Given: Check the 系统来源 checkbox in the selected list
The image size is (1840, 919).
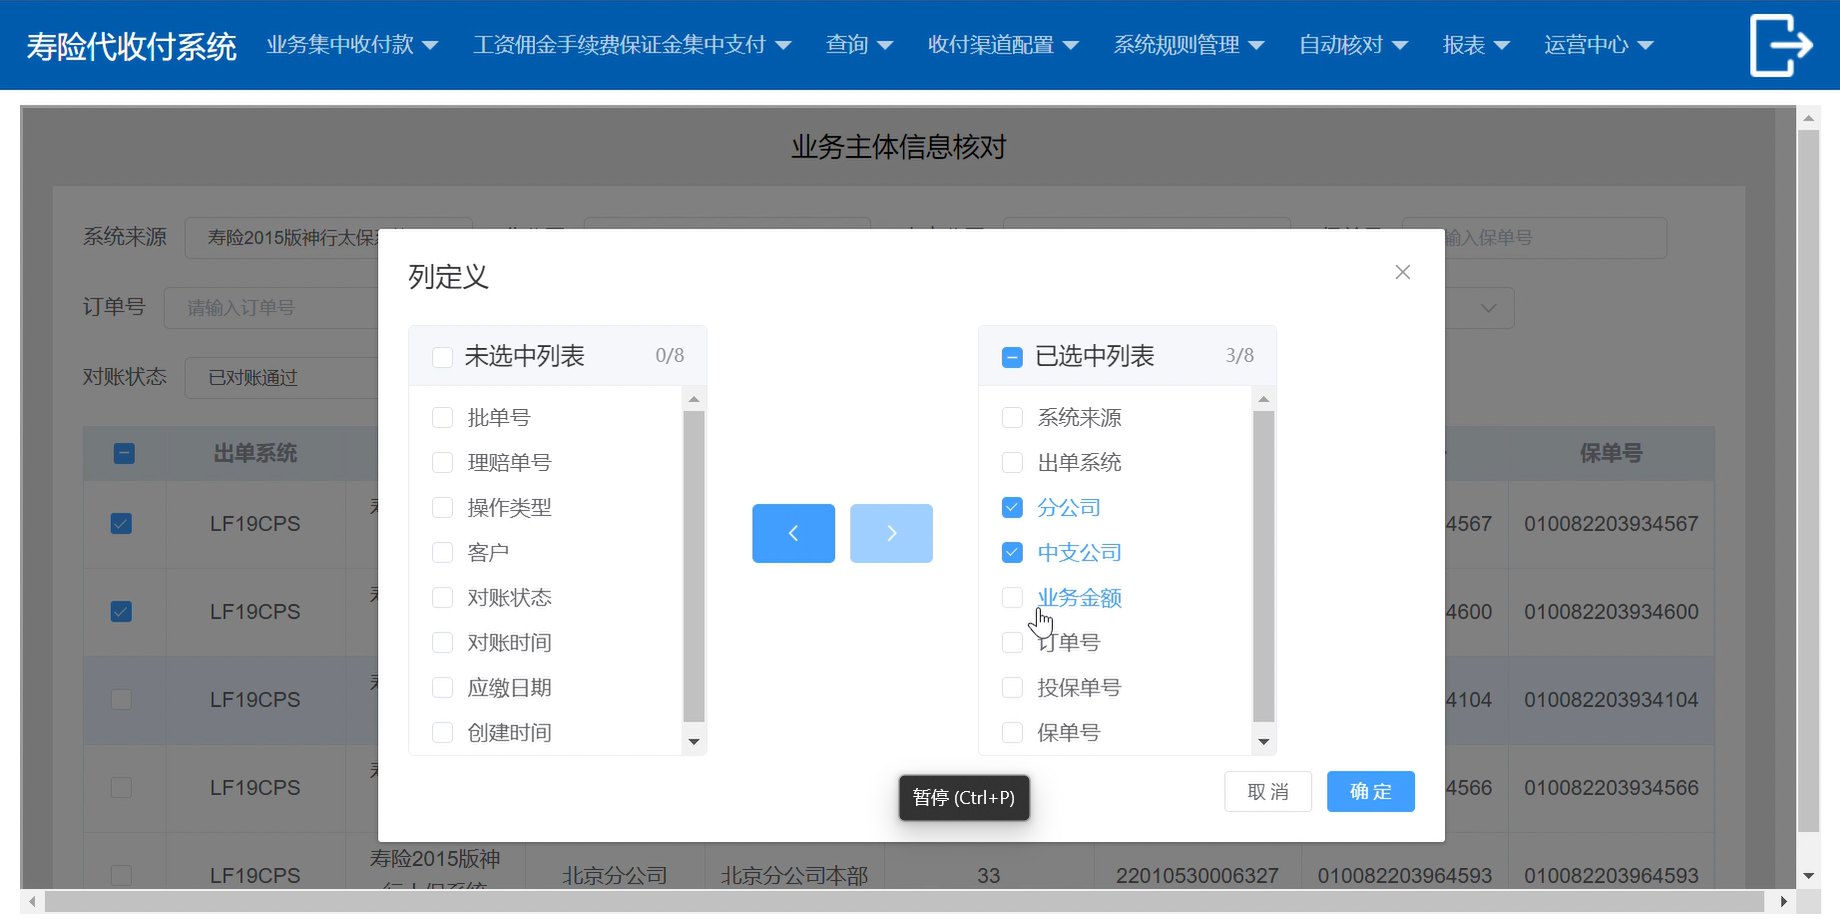Looking at the screenshot, I should pos(1012,418).
